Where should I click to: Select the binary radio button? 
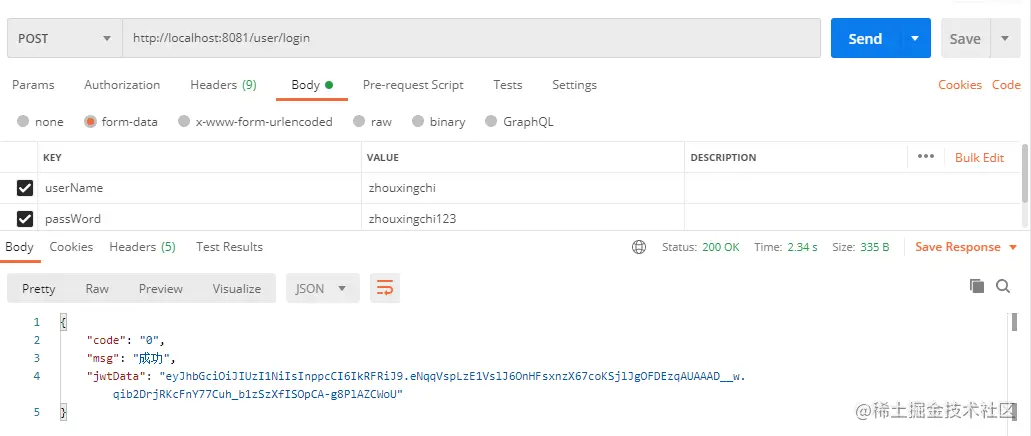click(x=418, y=122)
